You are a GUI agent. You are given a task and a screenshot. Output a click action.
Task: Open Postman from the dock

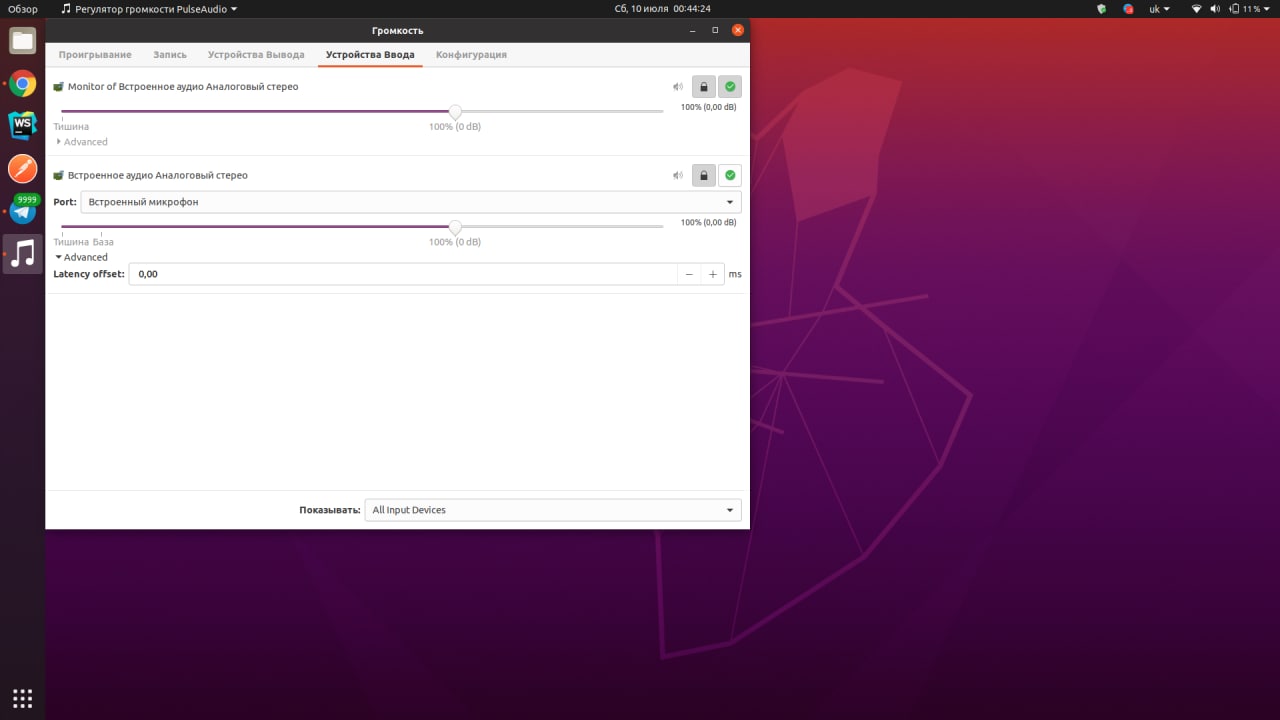[23, 168]
